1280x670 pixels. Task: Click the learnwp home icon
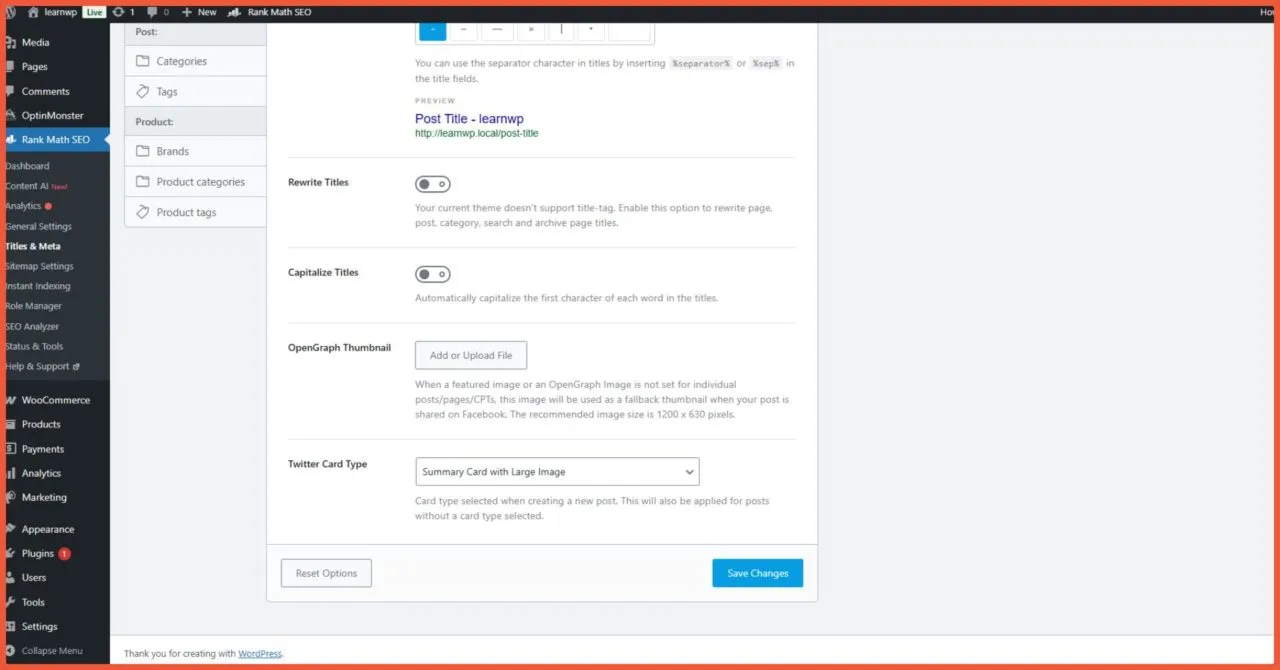[x=33, y=12]
